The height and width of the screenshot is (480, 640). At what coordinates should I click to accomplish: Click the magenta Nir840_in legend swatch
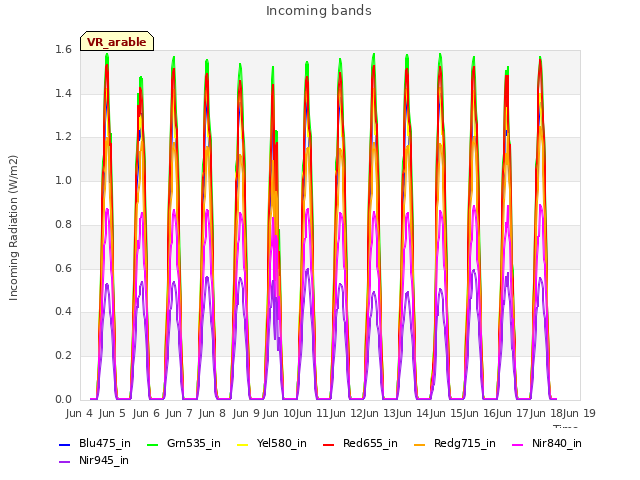point(518,444)
